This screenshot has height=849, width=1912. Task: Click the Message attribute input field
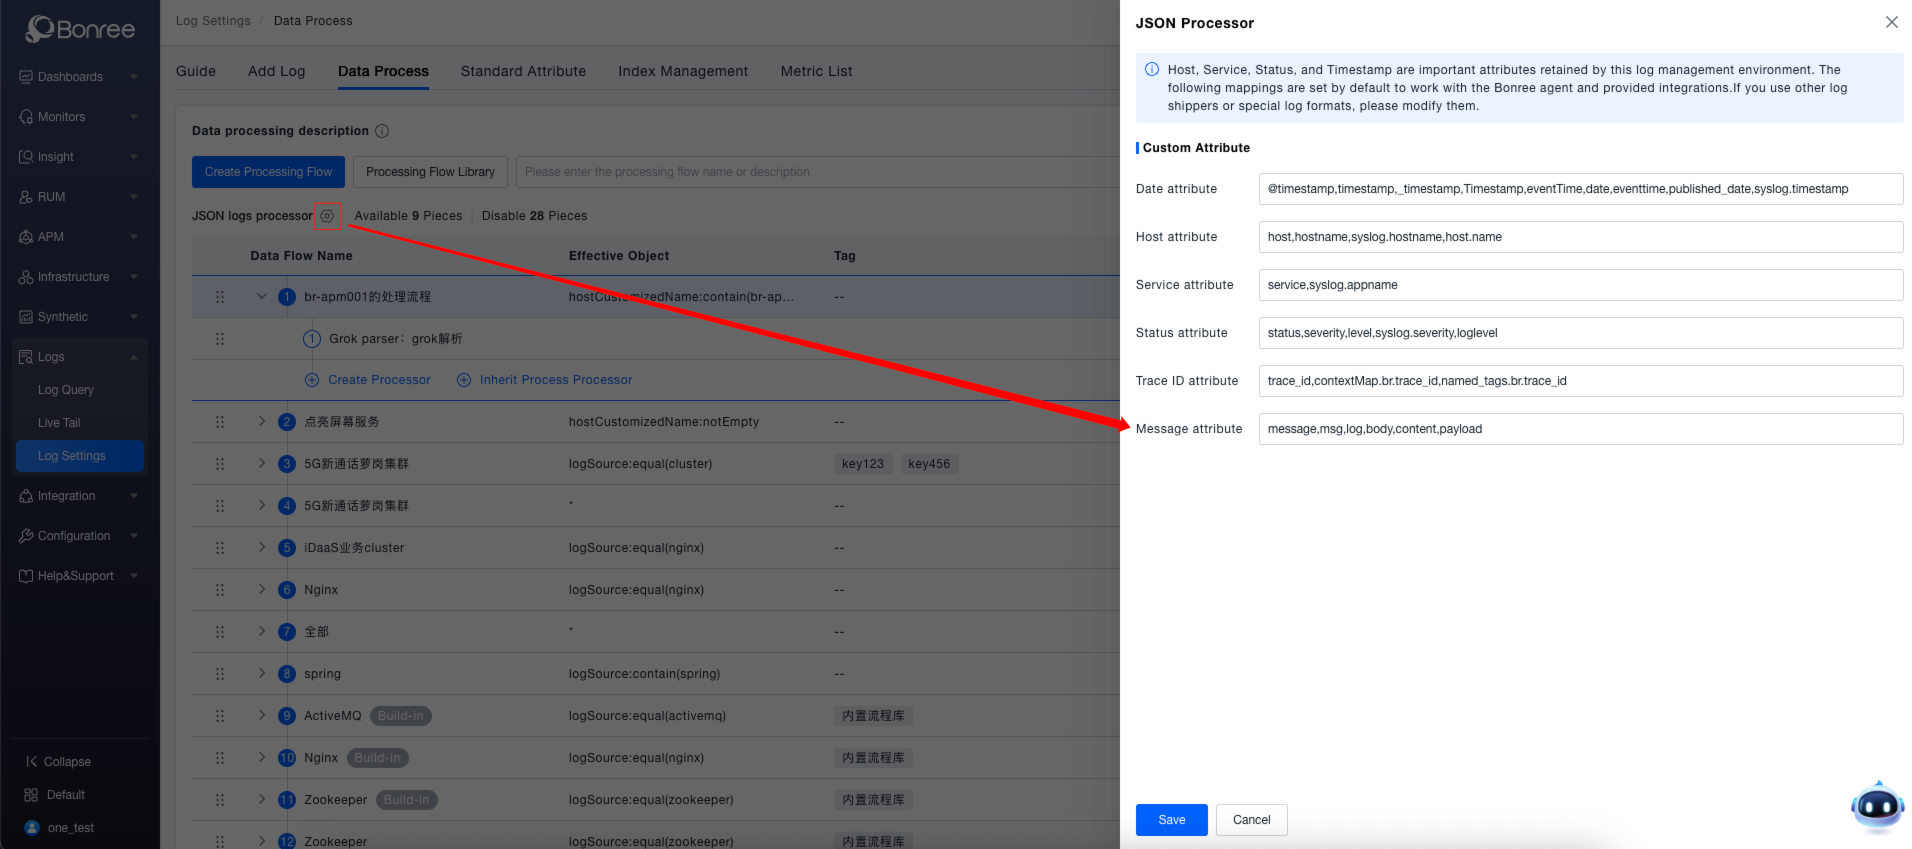click(1580, 429)
